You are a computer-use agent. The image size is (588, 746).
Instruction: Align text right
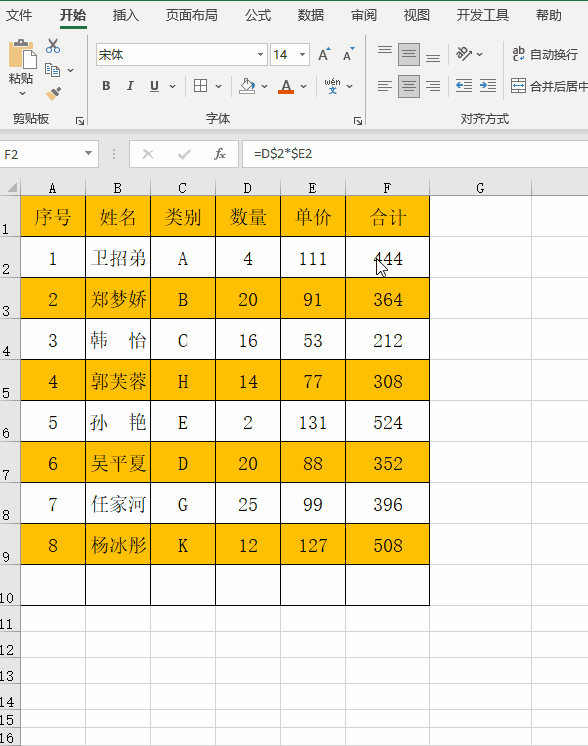432,86
